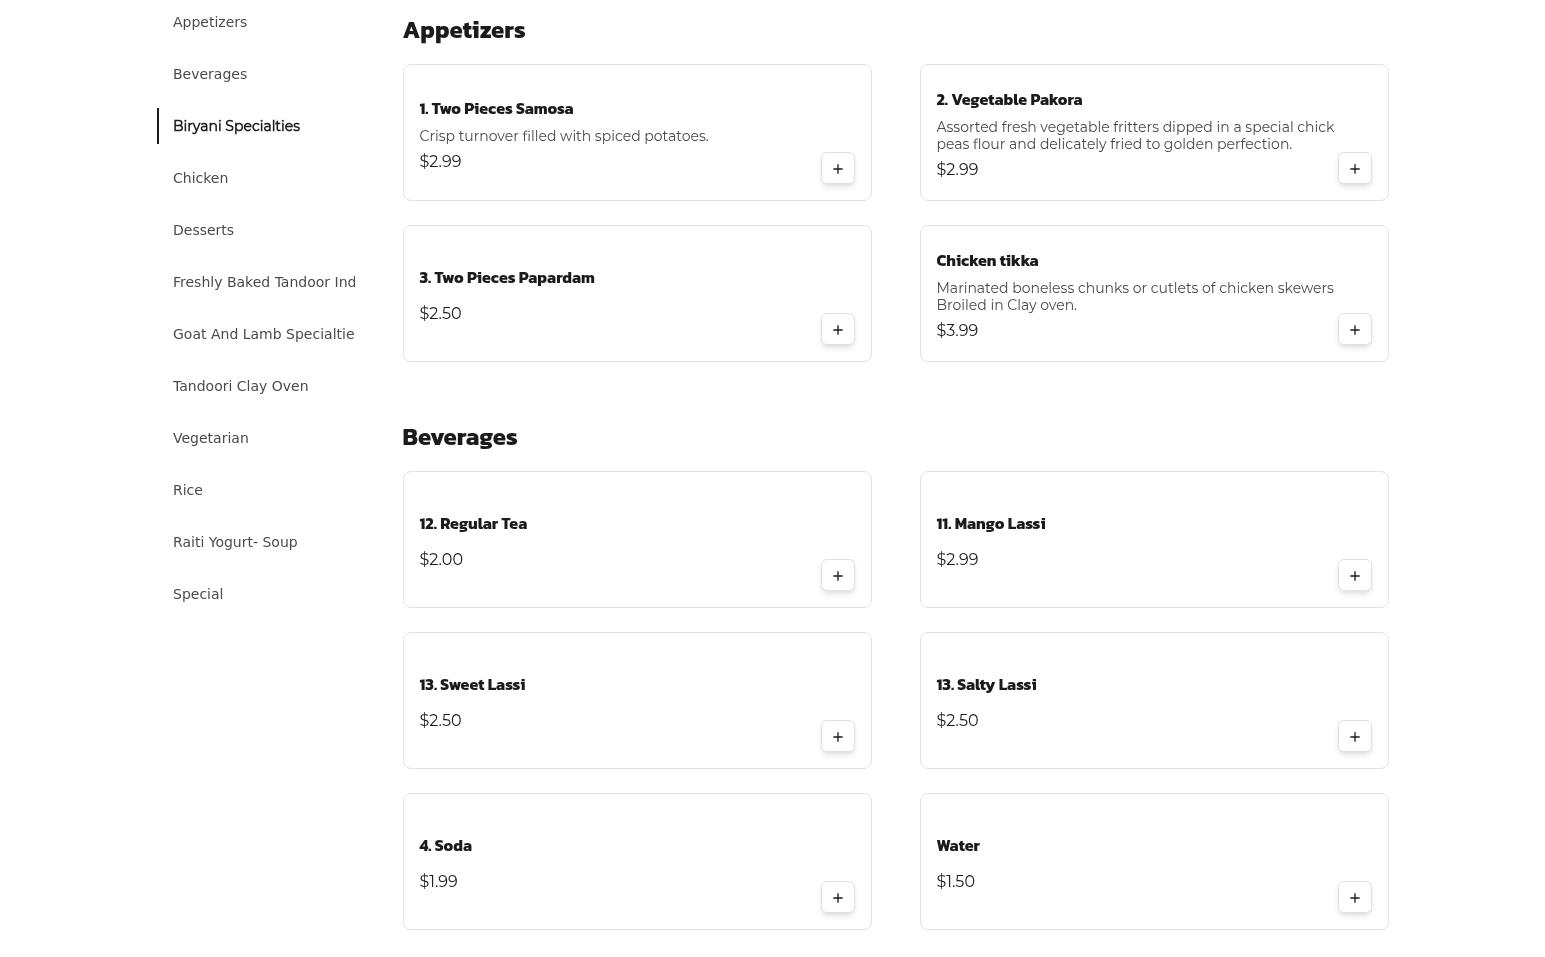Navigate to Tandoori Clay Oven section
Screen dimensions: 1545x957
[240, 386]
